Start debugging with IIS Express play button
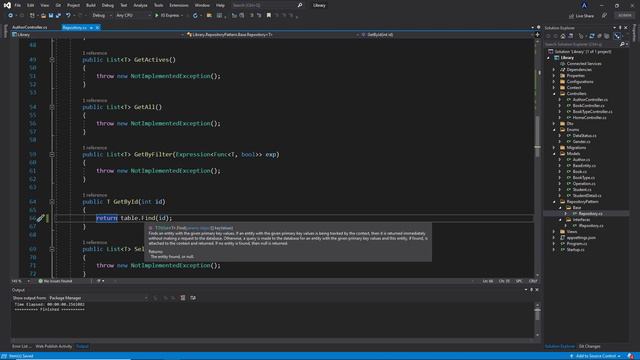 coord(156,16)
